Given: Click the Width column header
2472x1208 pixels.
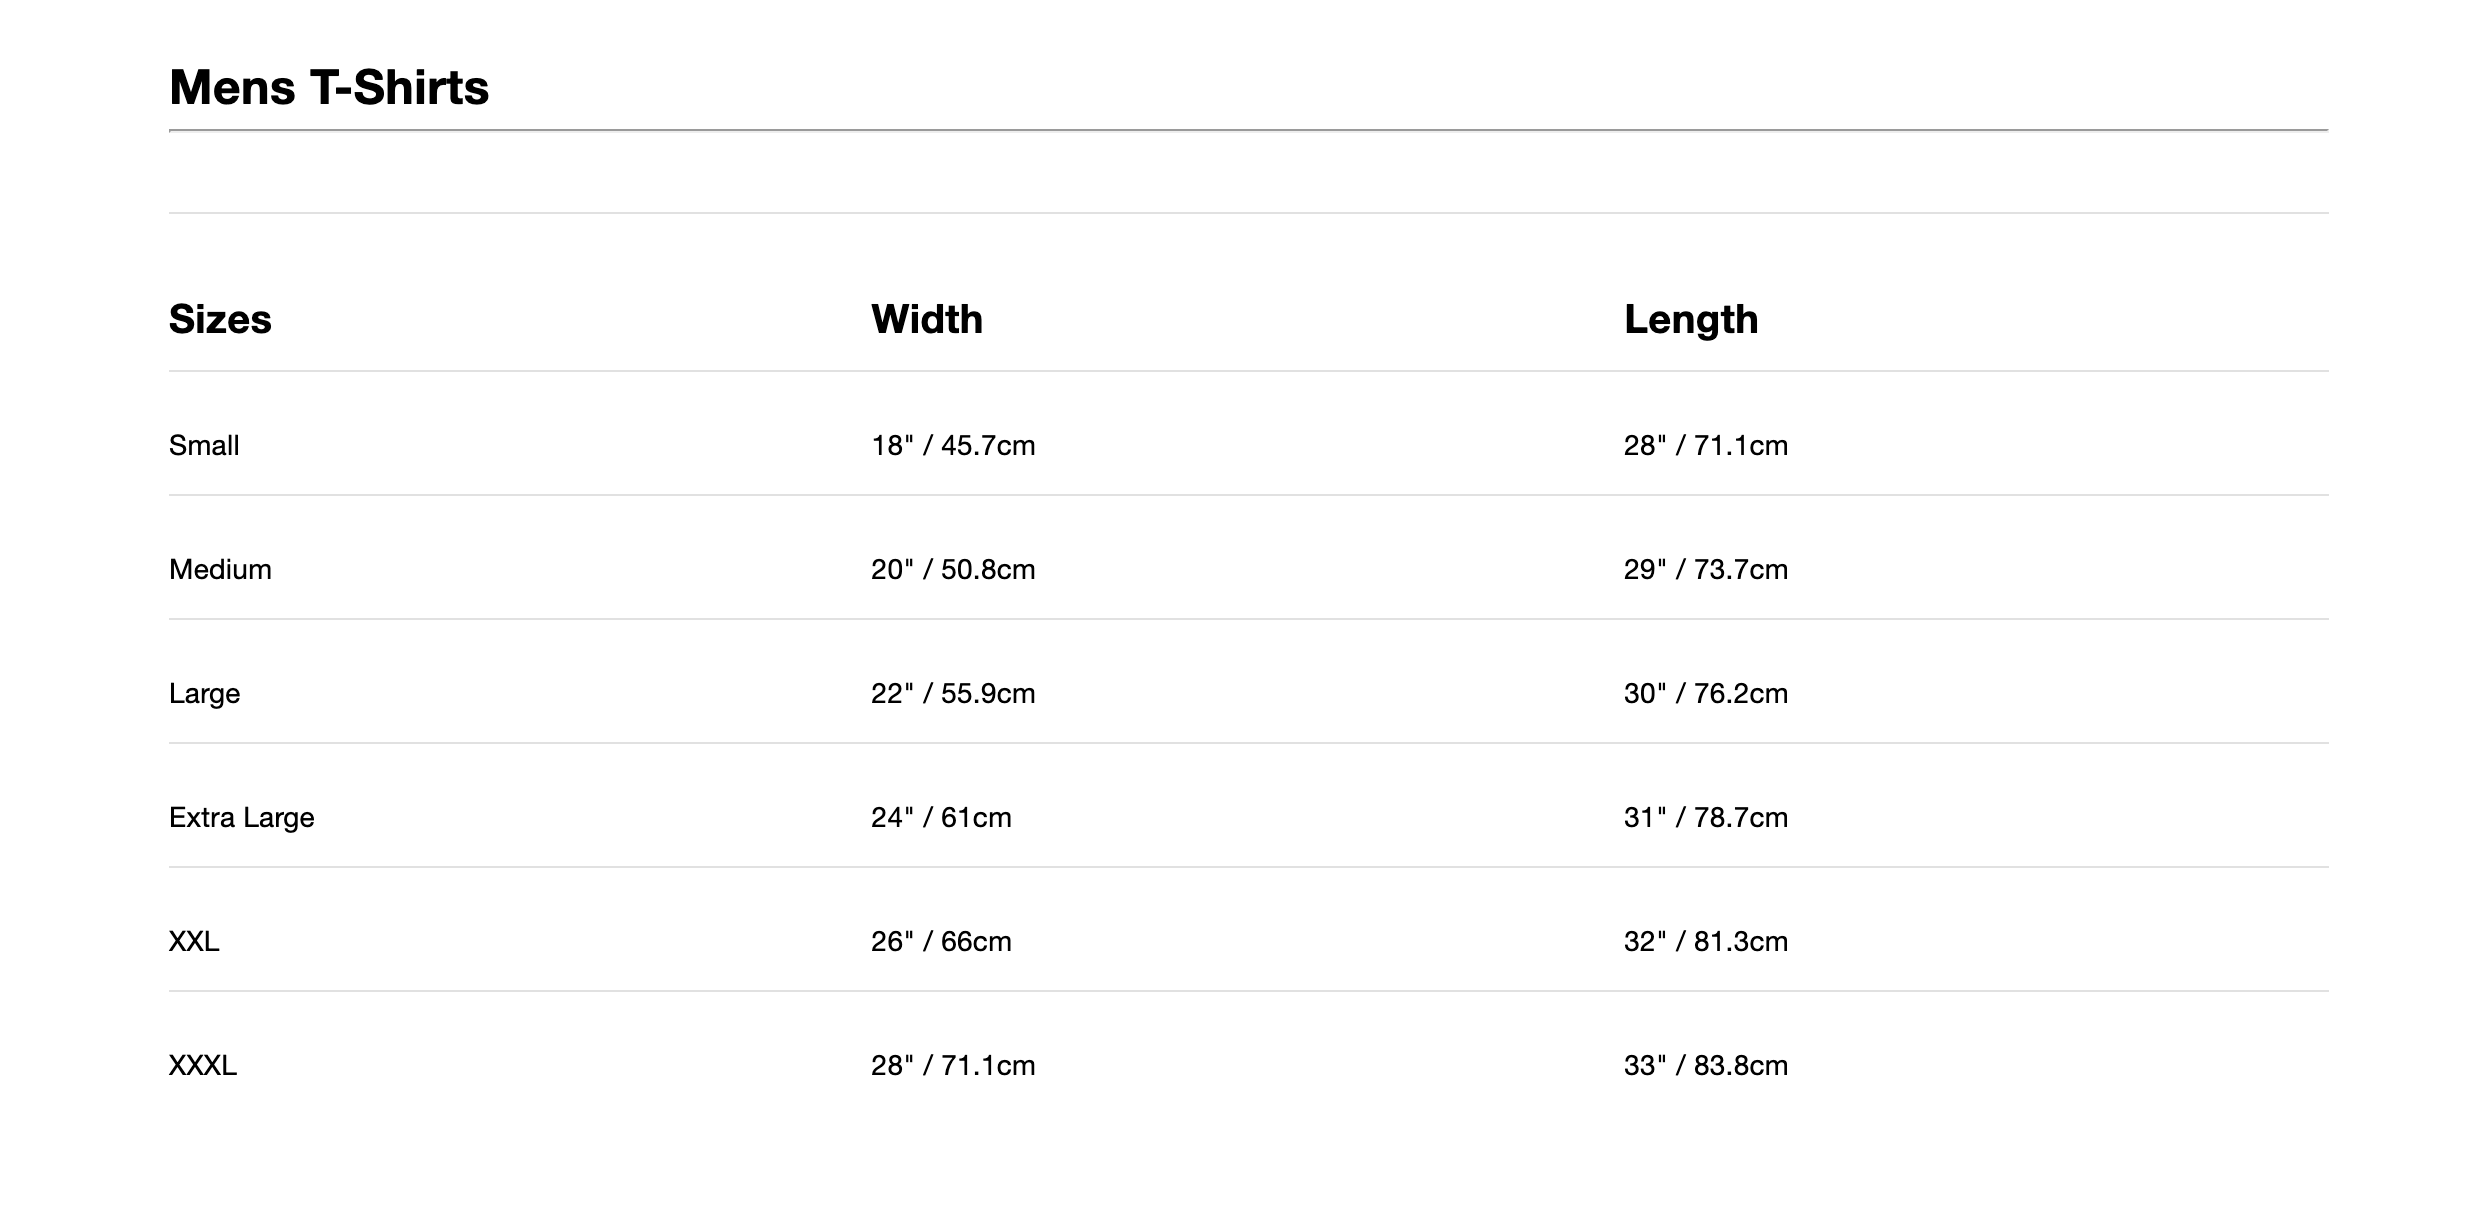Looking at the screenshot, I should (926, 320).
